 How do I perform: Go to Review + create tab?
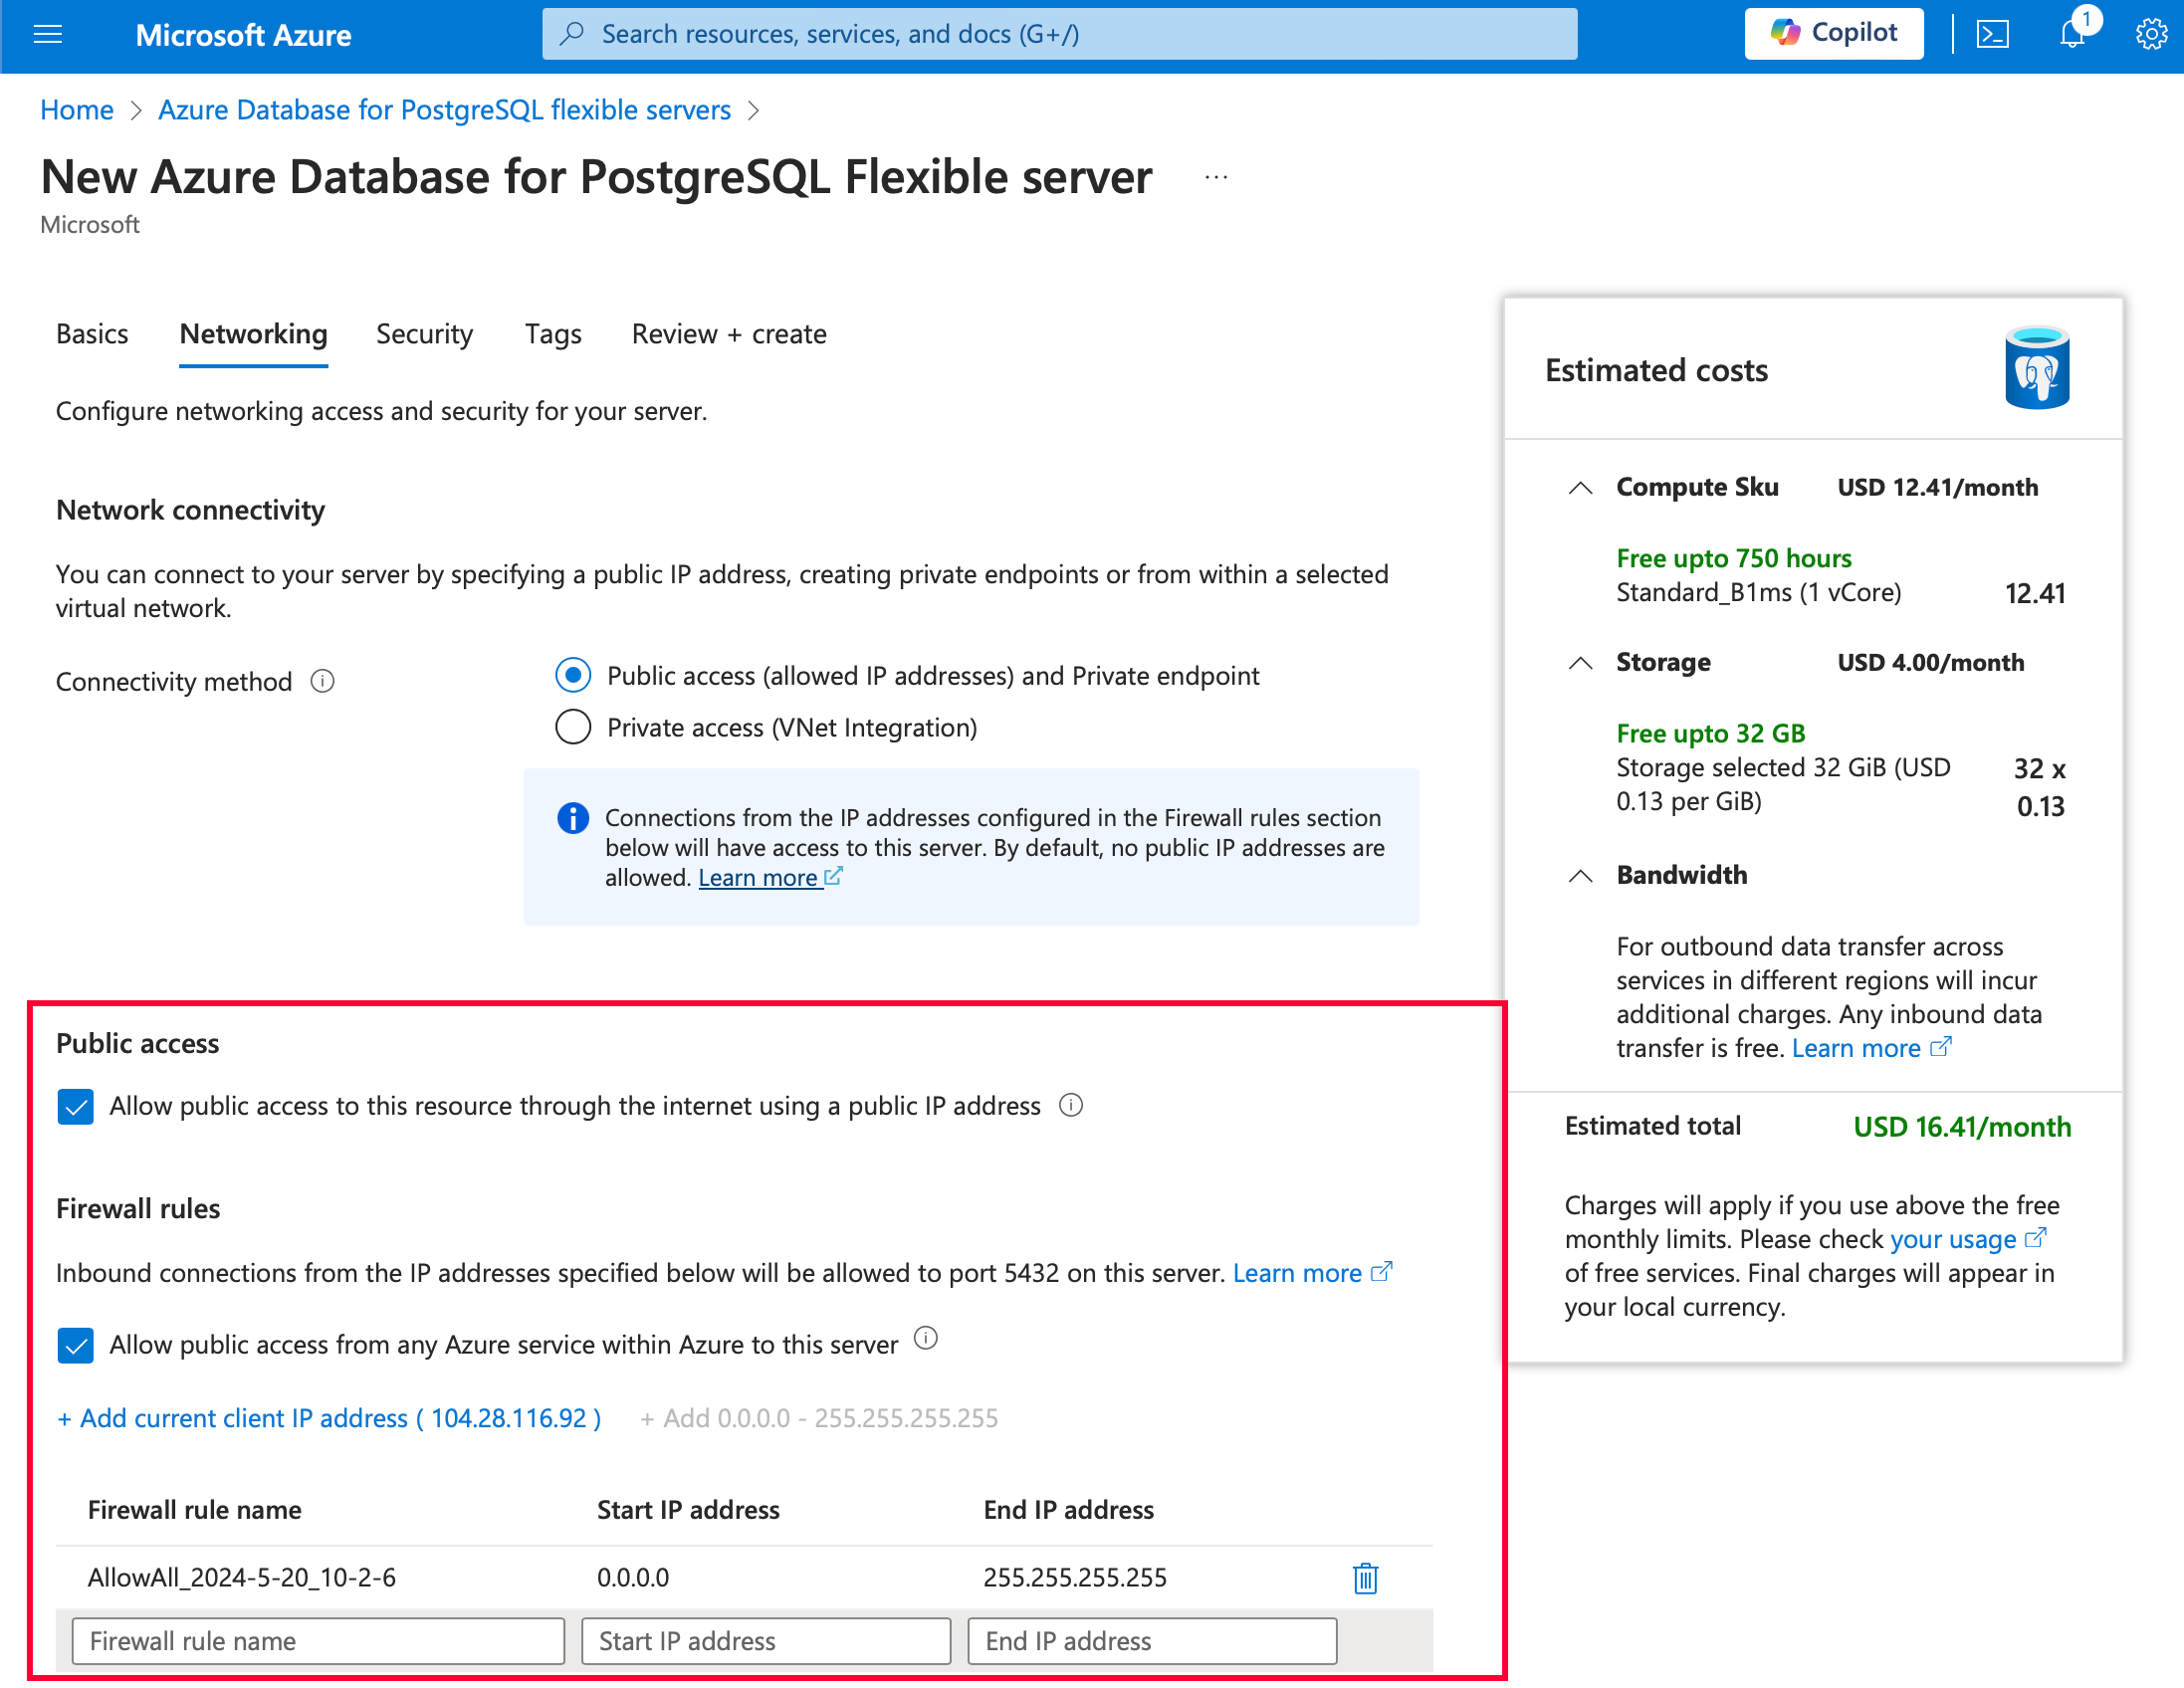pyautogui.click(x=729, y=334)
